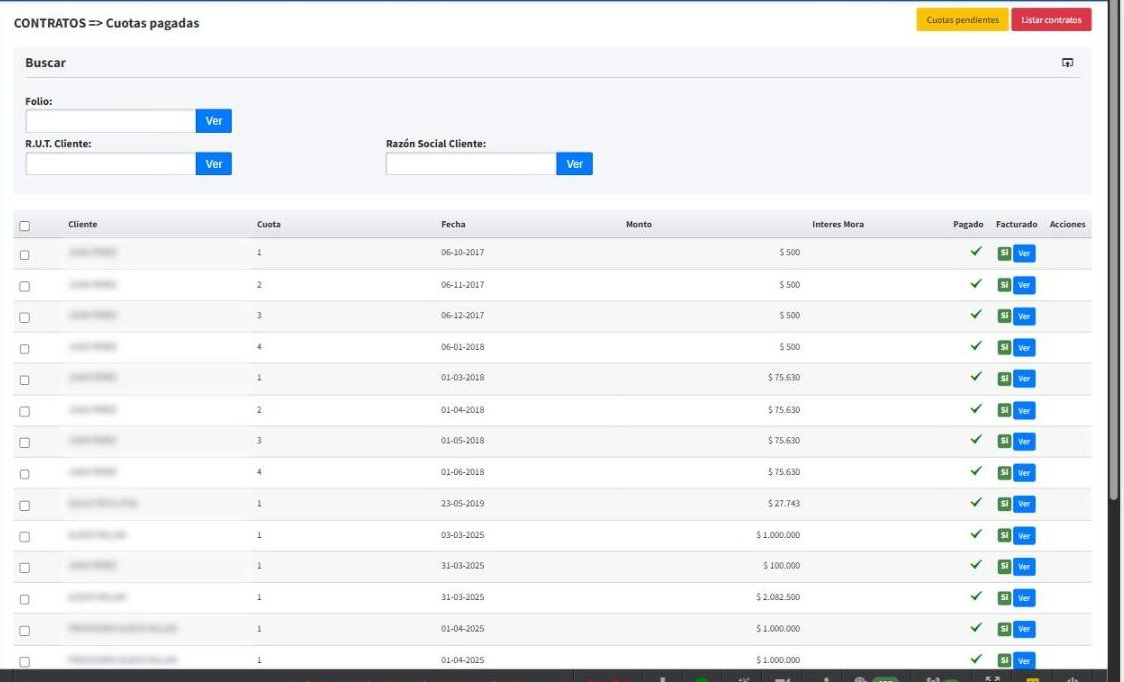Focus the Folio search field
The width and height of the screenshot is (1124, 682).
(x=110, y=121)
